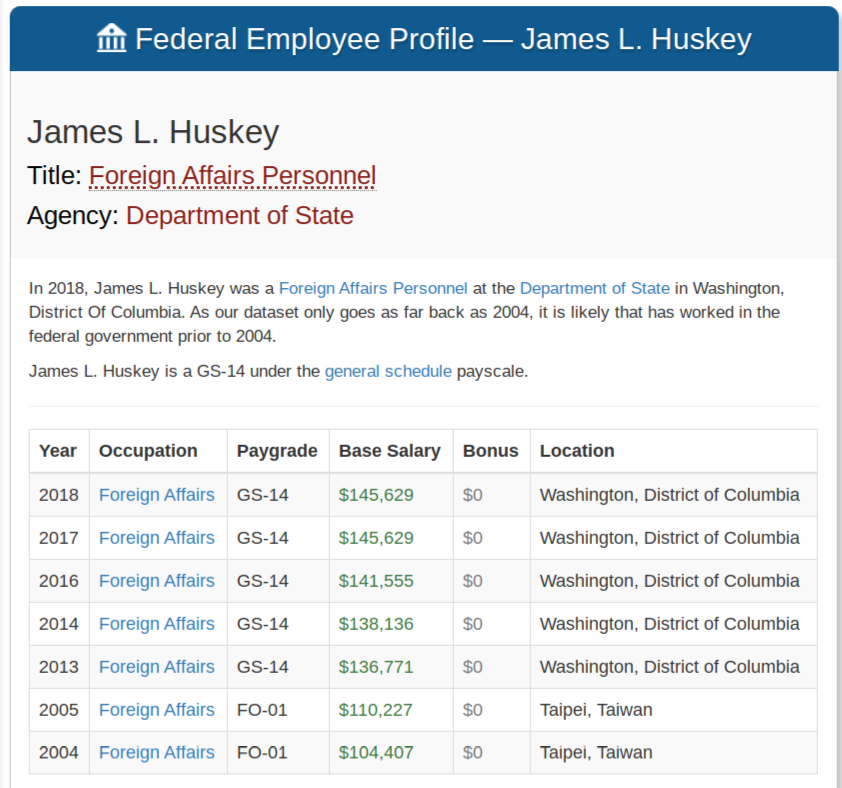The height and width of the screenshot is (788, 842).
Task: Select the 2013 year cell
Action: (59, 667)
